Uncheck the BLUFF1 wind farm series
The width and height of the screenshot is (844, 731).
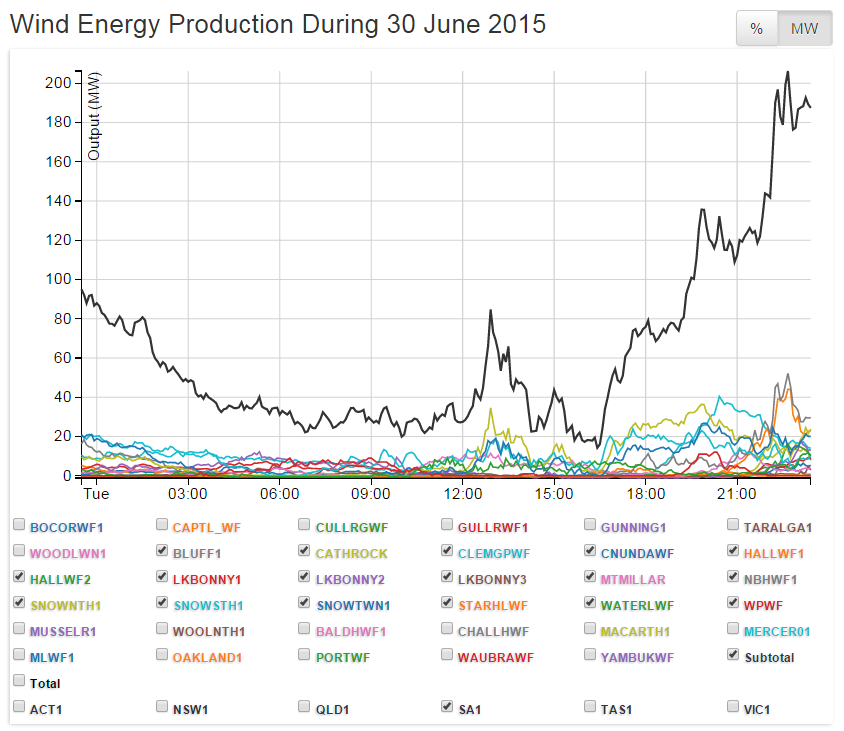162,551
